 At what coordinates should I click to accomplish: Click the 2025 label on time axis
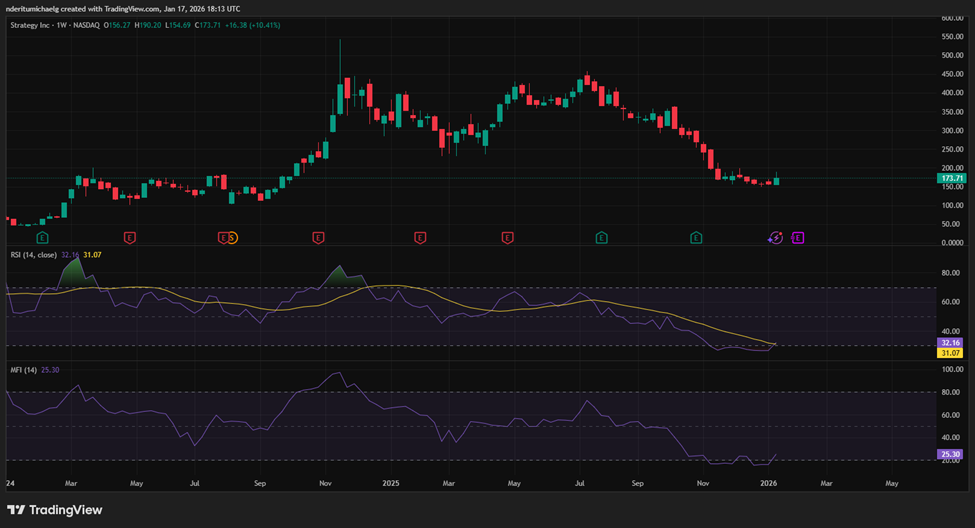click(390, 483)
